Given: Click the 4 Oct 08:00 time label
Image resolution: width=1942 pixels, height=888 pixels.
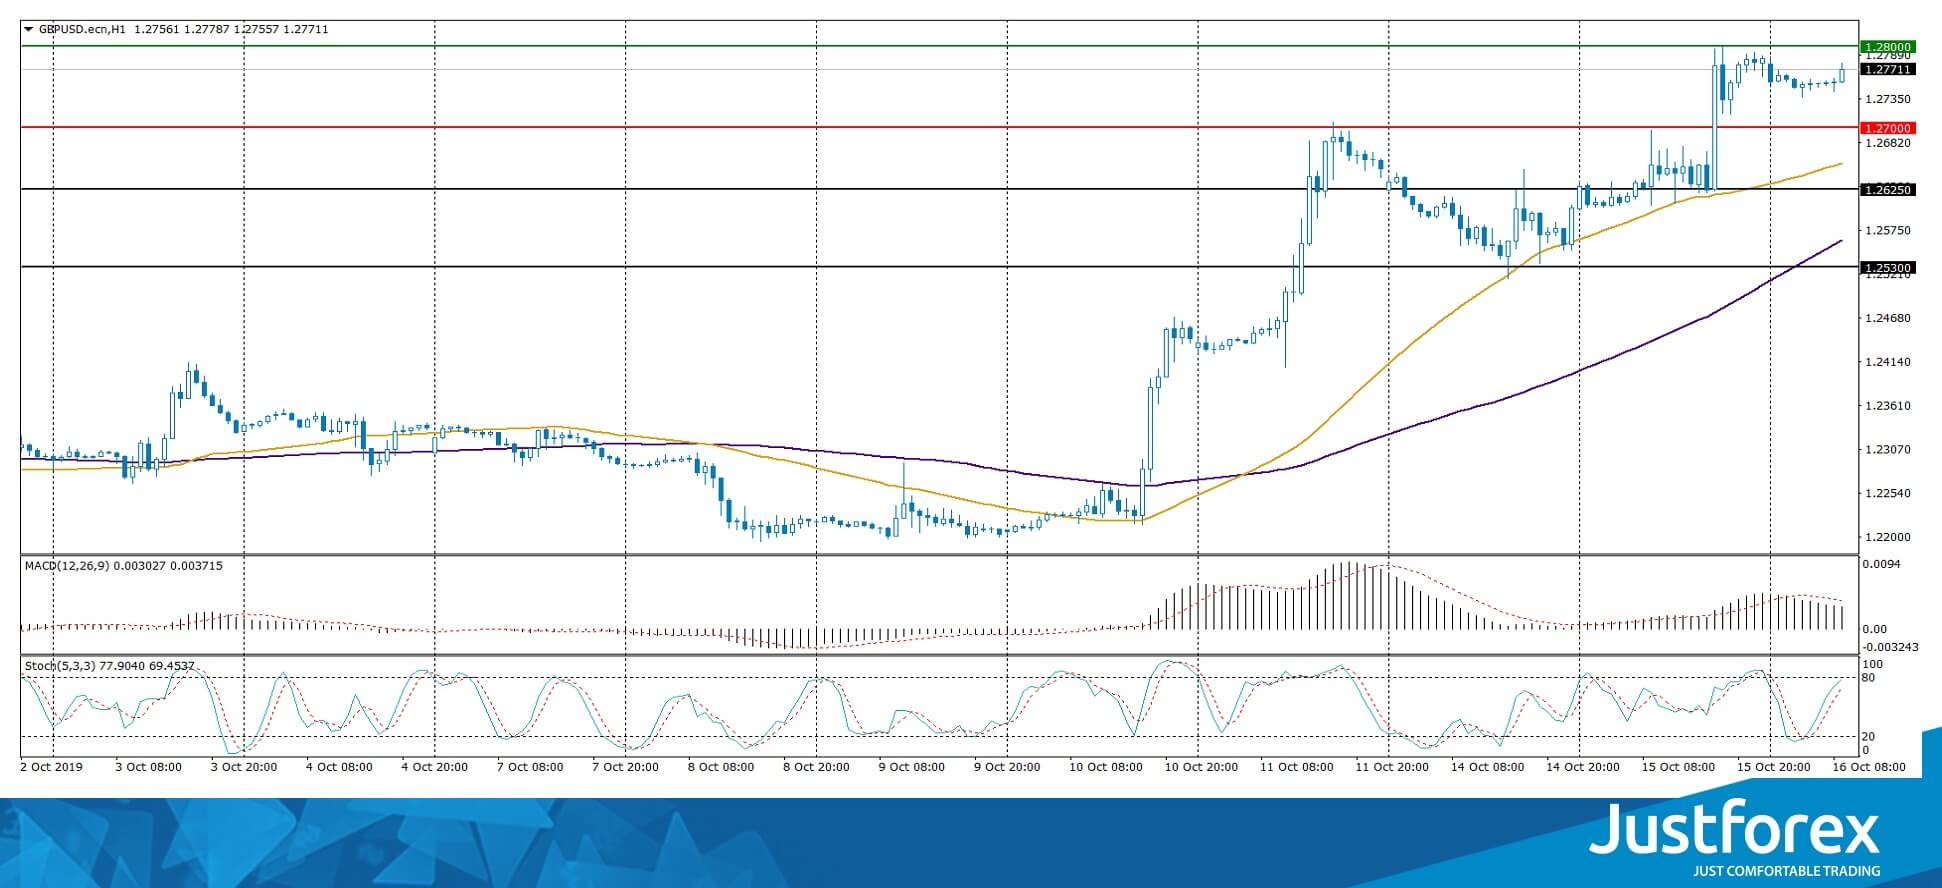Looking at the screenshot, I should click(340, 767).
